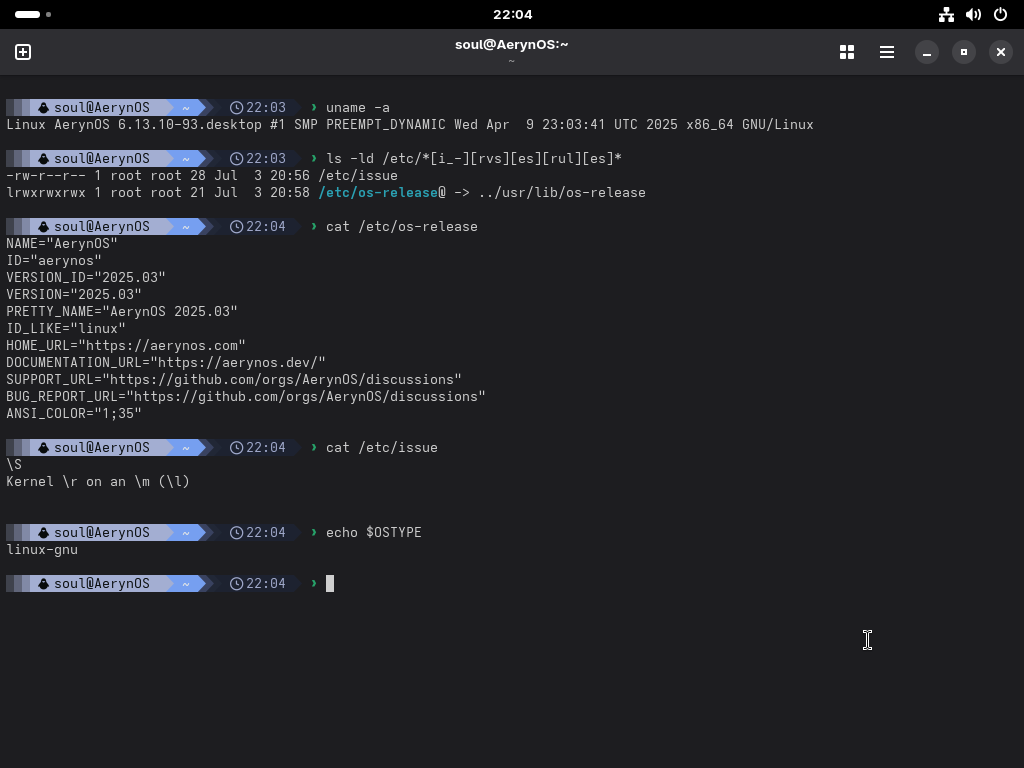This screenshot has height=768, width=1024.
Task: Click the 'cat /etc/issue' command
Action: coord(381,447)
